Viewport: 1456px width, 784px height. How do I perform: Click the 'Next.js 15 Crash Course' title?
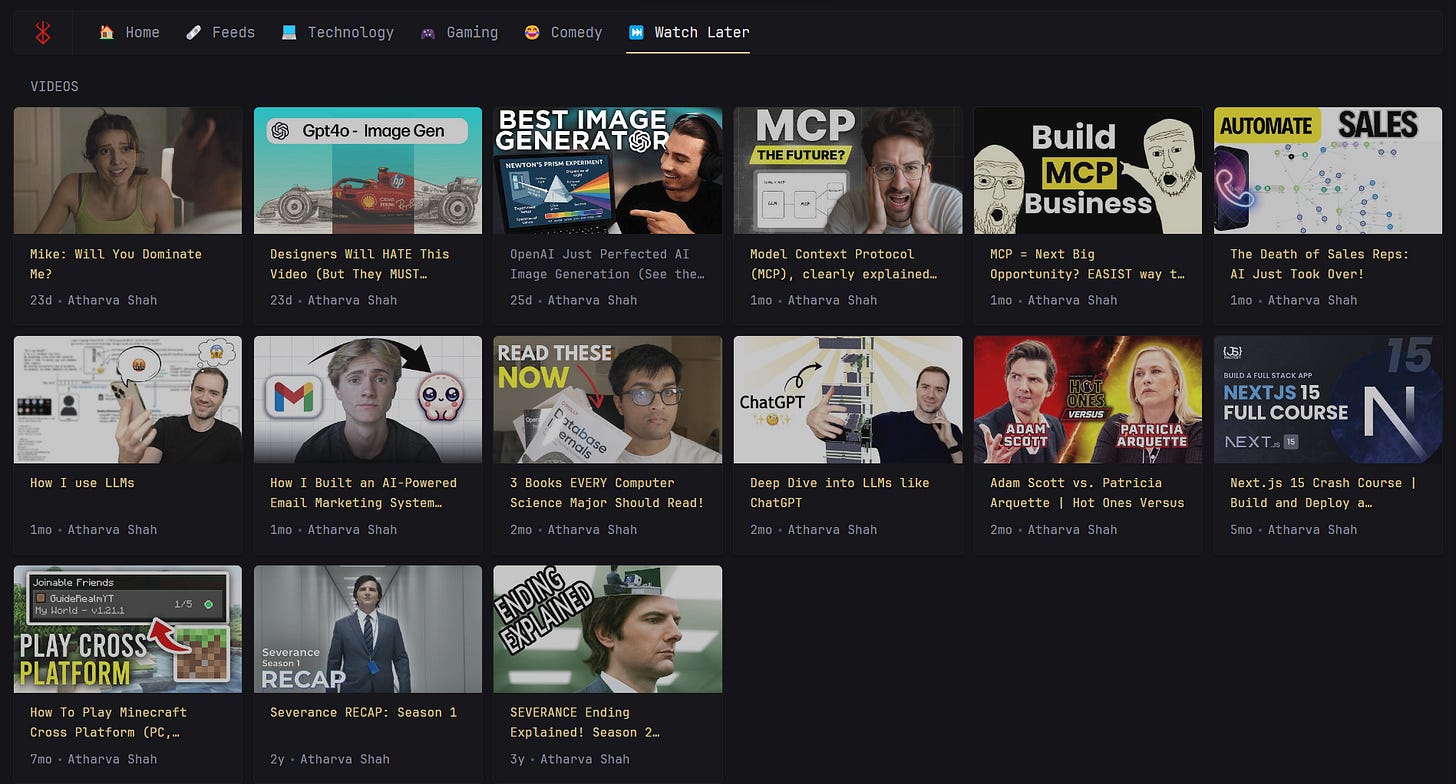point(1324,493)
